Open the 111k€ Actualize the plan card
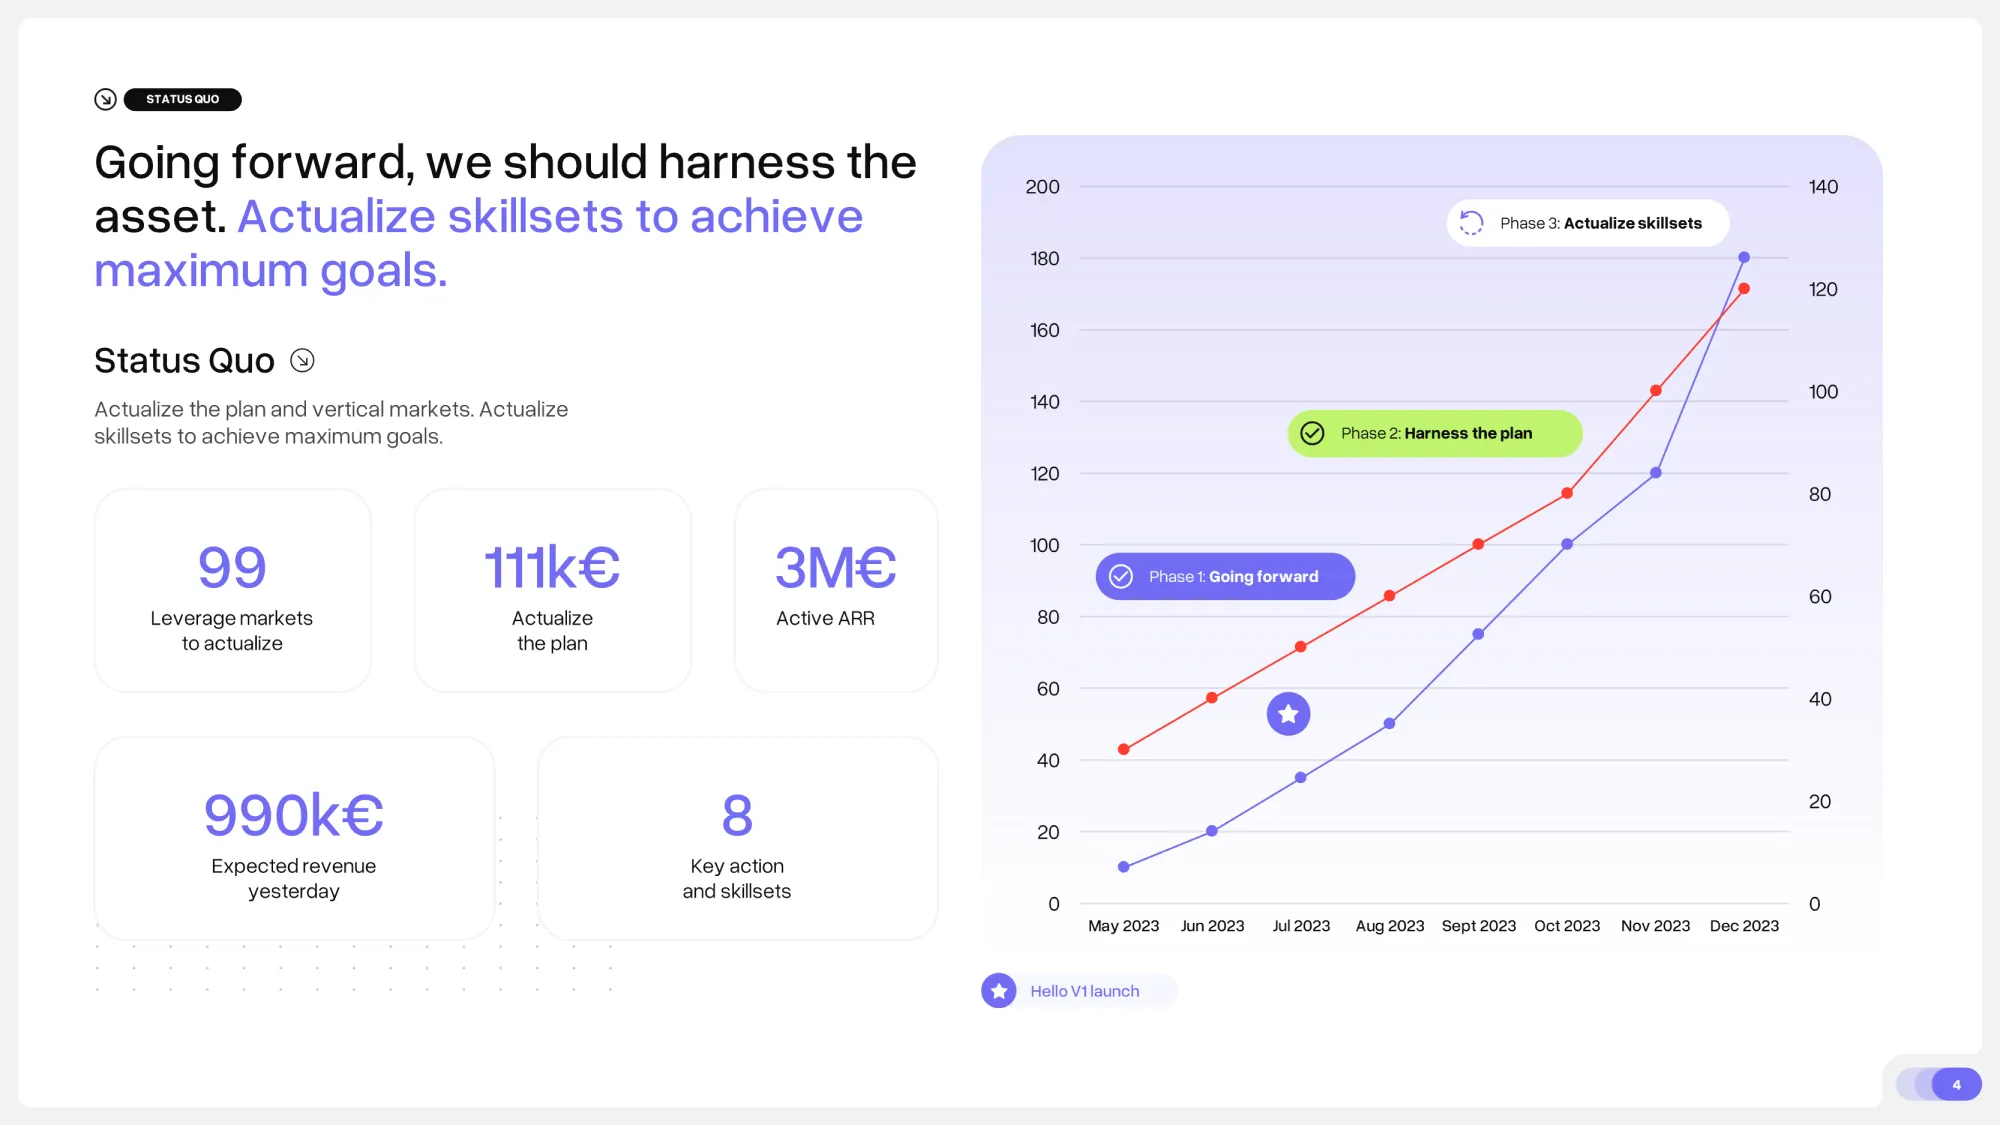Viewport: 2000px width, 1125px height. pos(552,591)
